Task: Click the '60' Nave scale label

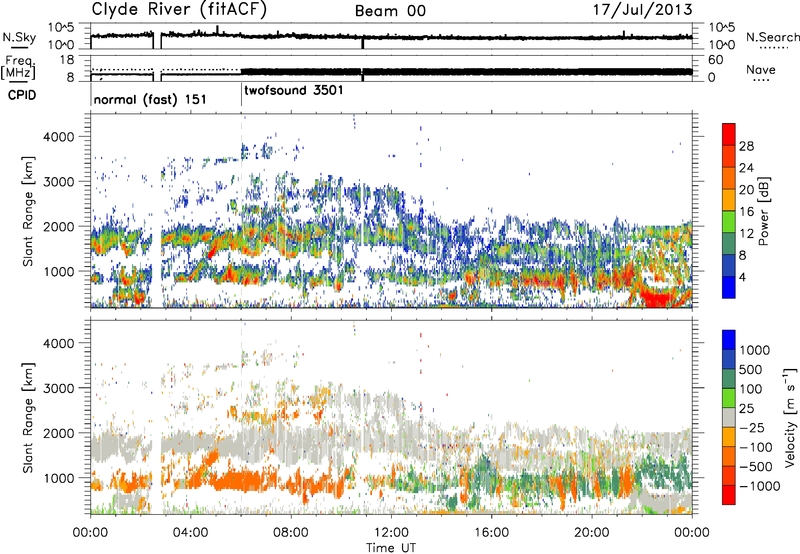Action: 716,60
